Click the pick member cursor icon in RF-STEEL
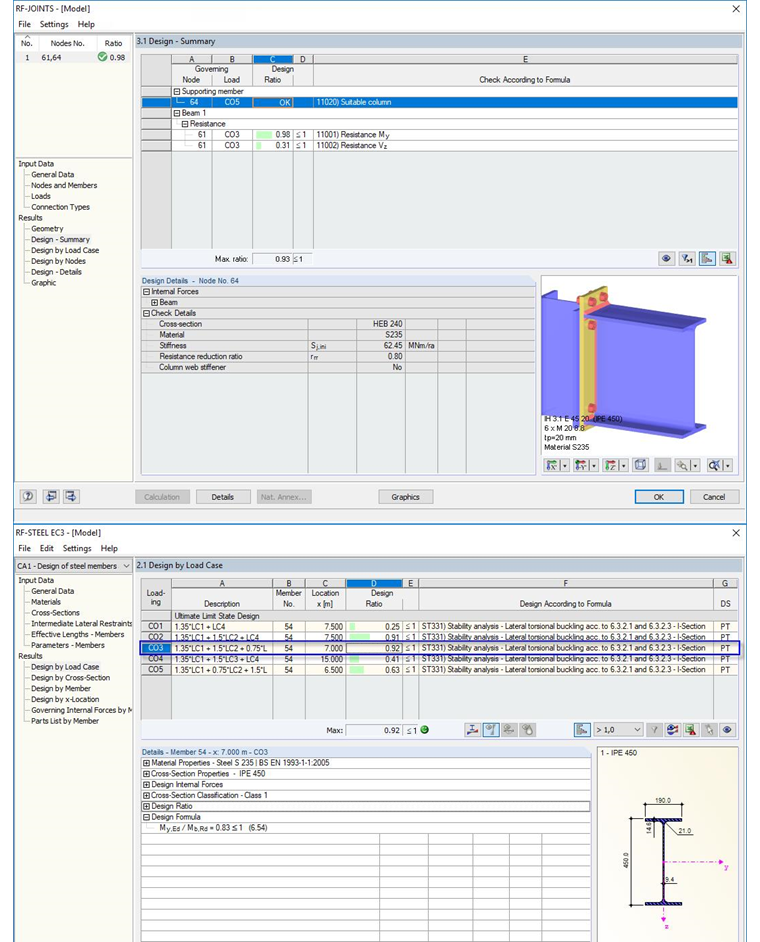760x942 pixels. (x=710, y=730)
